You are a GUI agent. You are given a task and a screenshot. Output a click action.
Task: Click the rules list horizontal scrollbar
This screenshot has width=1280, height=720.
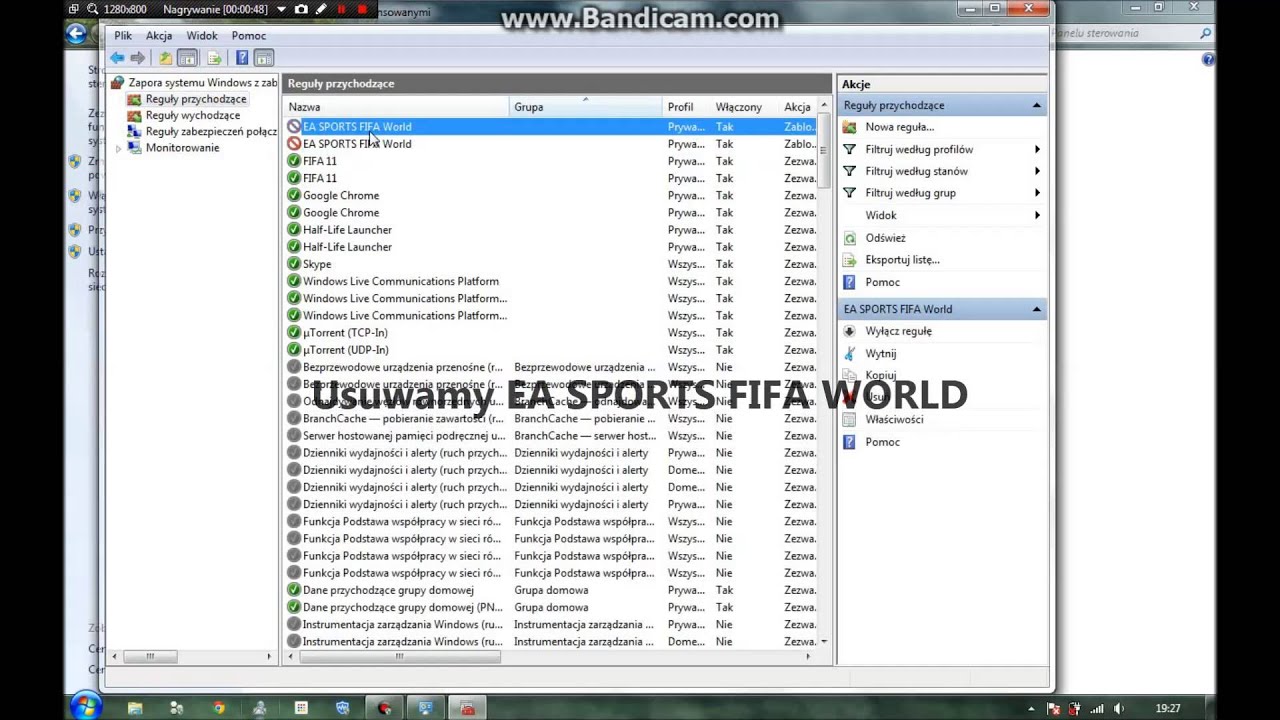tap(548, 657)
